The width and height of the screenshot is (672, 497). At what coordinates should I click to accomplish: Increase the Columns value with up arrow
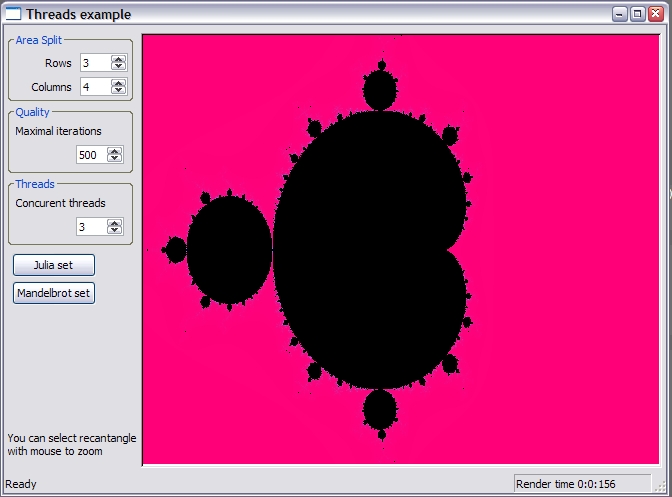118,83
